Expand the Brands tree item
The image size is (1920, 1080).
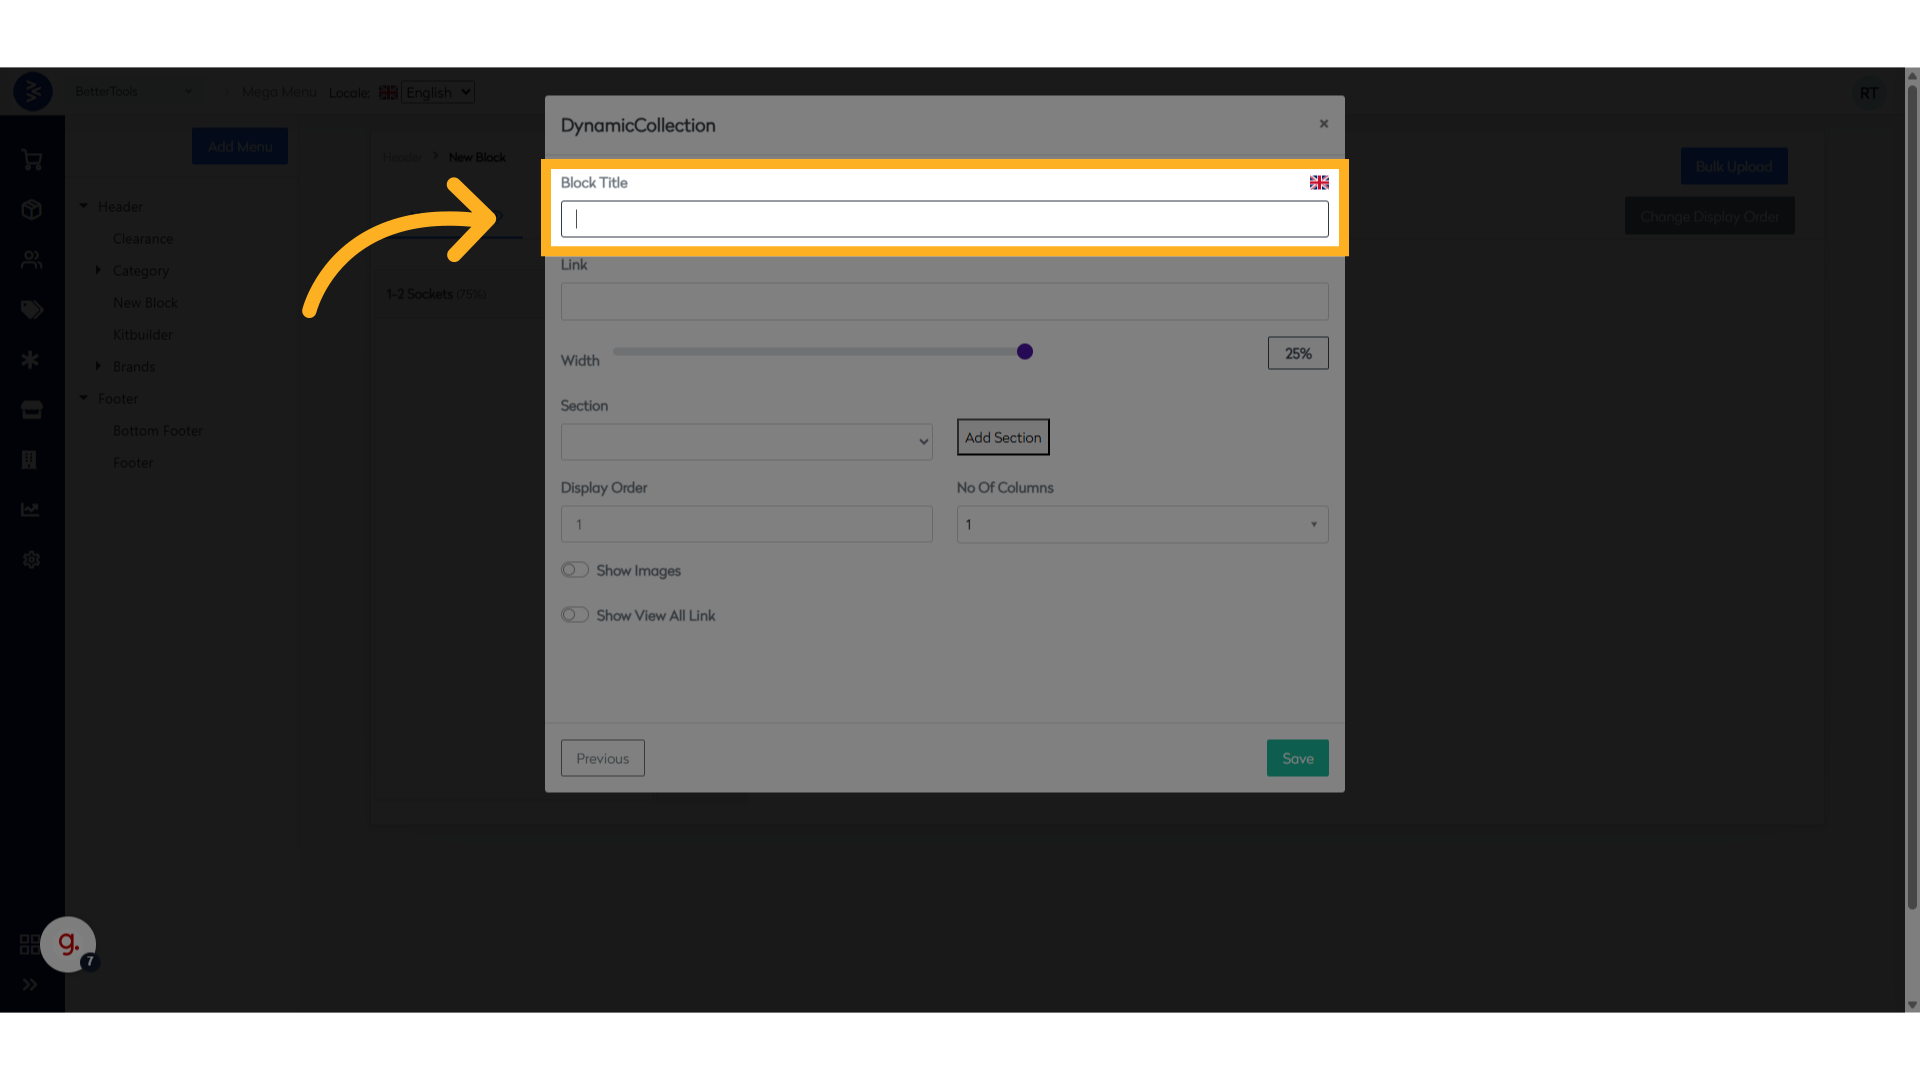tap(99, 366)
